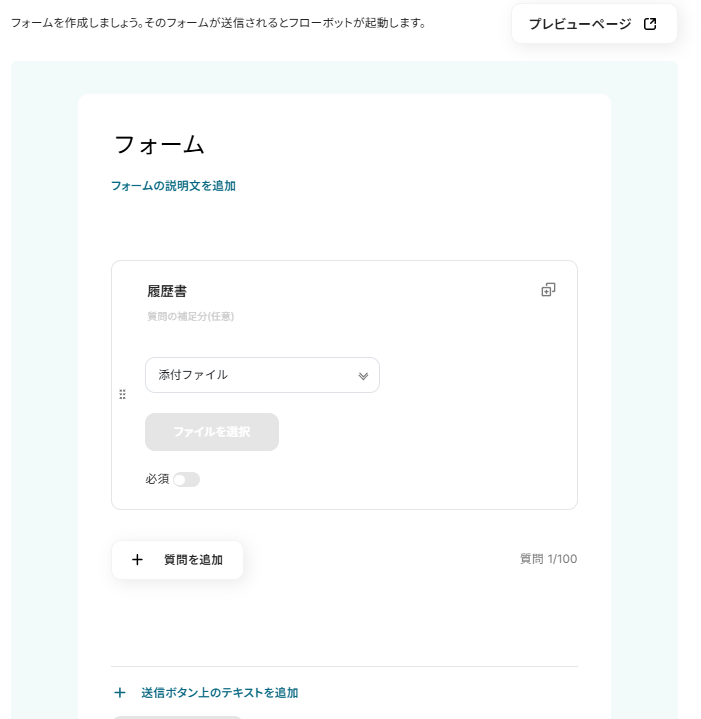Viewport: 701px width, 719px height.
Task: Click the フォーム title heading to edit
Action: pyautogui.click(x=160, y=145)
